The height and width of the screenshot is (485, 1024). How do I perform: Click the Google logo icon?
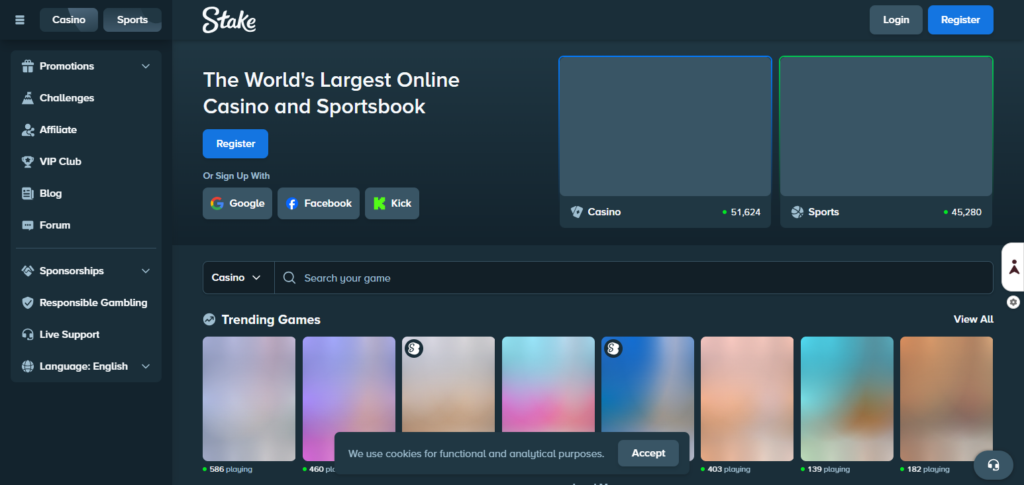click(217, 204)
